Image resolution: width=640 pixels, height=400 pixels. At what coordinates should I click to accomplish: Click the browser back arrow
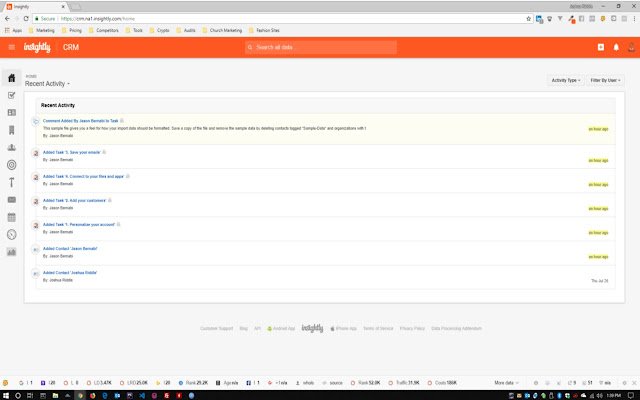click(x=7, y=19)
